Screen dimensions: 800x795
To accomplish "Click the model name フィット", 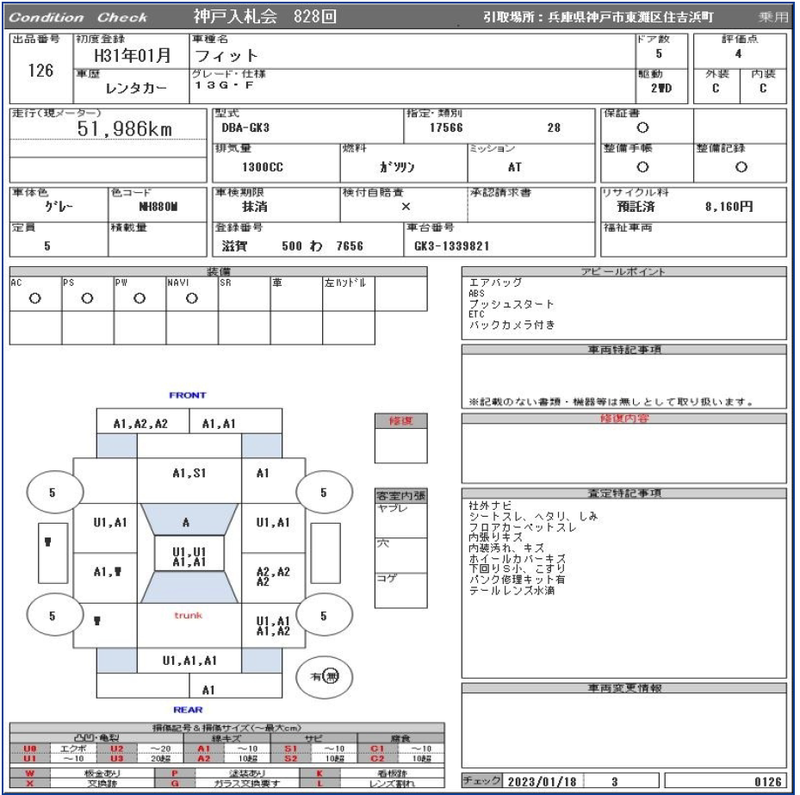I will click(x=226, y=55).
